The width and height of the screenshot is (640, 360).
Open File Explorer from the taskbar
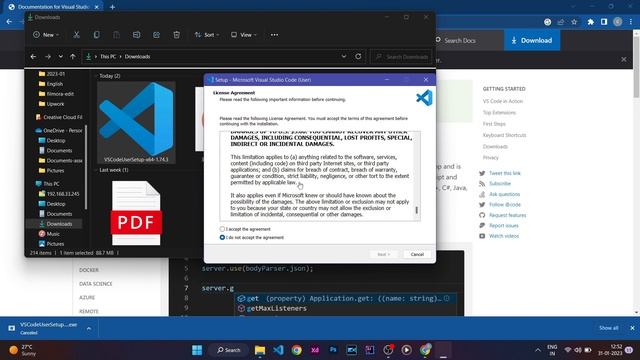coord(260,350)
